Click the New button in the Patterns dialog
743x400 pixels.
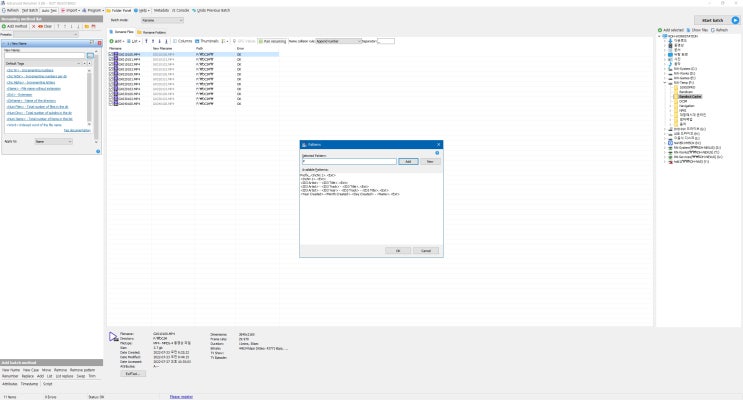pos(430,162)
